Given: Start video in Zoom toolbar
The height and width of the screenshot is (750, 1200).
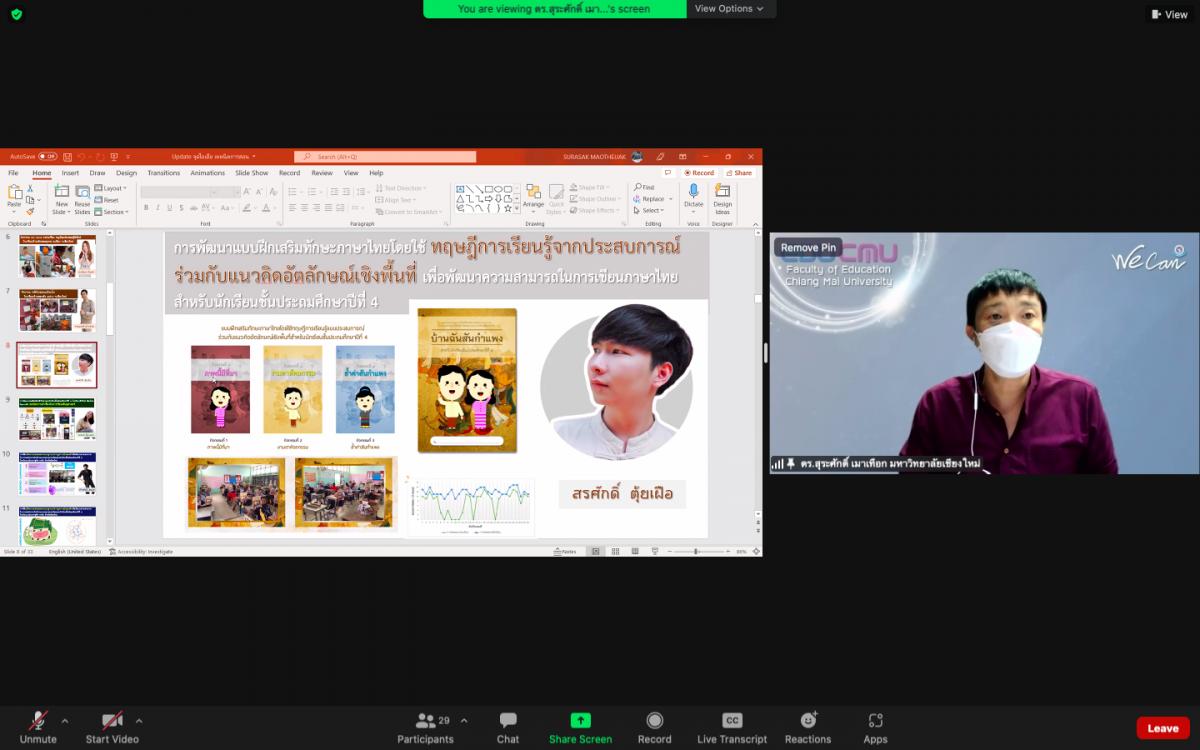Looking at the screenshot, I should pyautogui.click(x=111, y=727).
